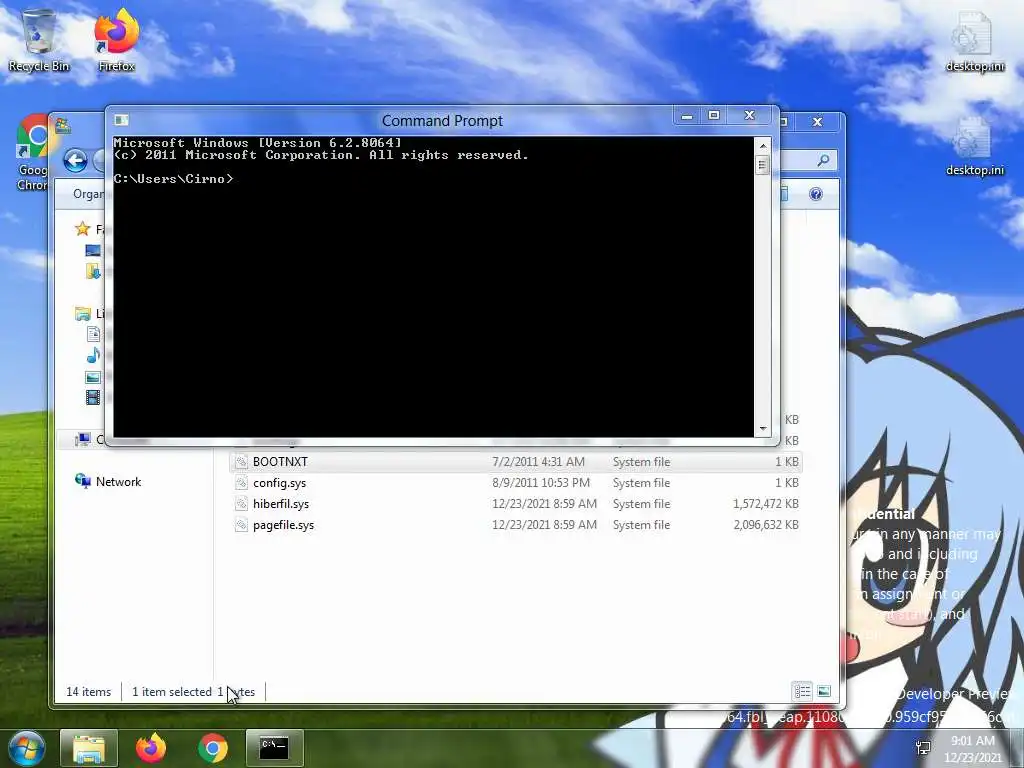Open File Explorer from the taskbar
The image size is (1024, 768).
pos(89,748)
